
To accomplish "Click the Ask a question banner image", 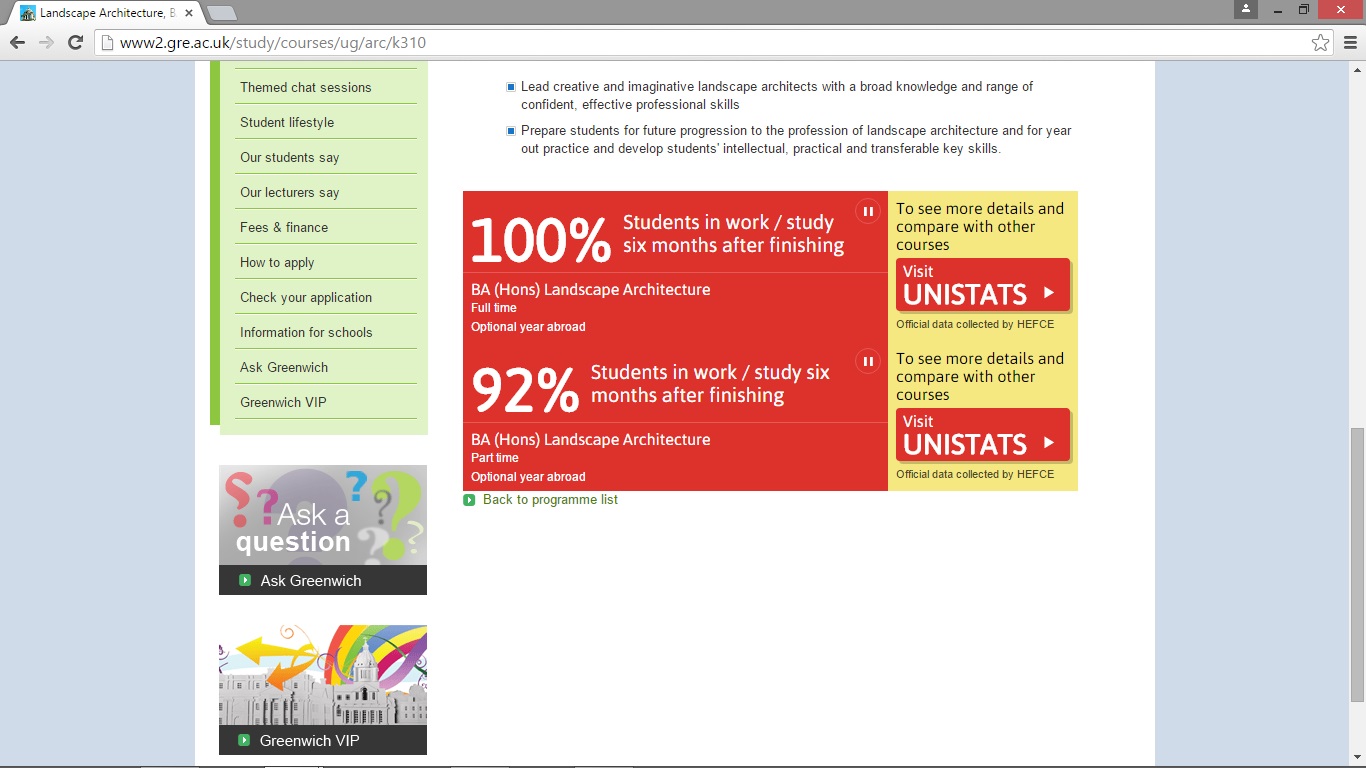I will pos(323,515).
